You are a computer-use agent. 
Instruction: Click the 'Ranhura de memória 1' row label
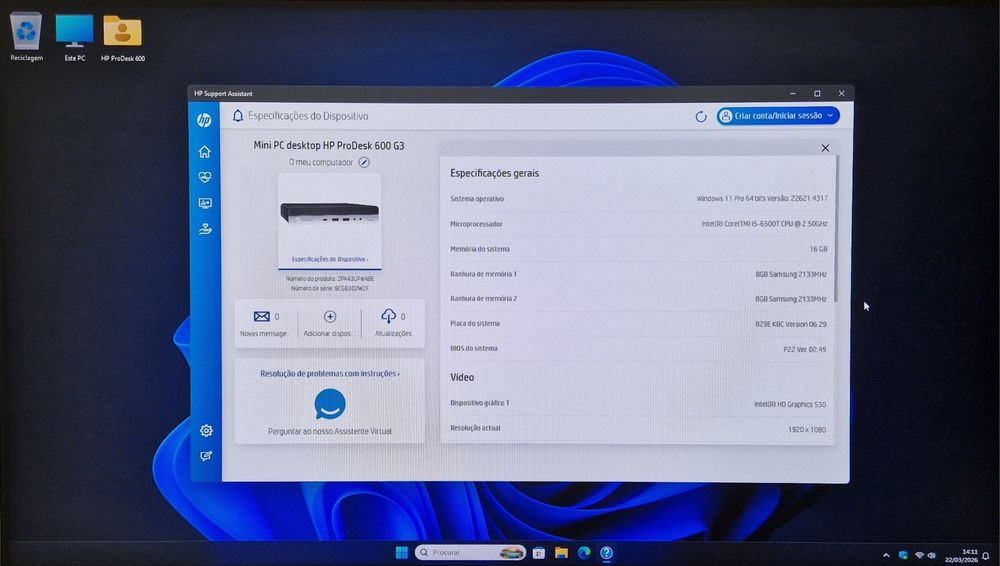483,274
